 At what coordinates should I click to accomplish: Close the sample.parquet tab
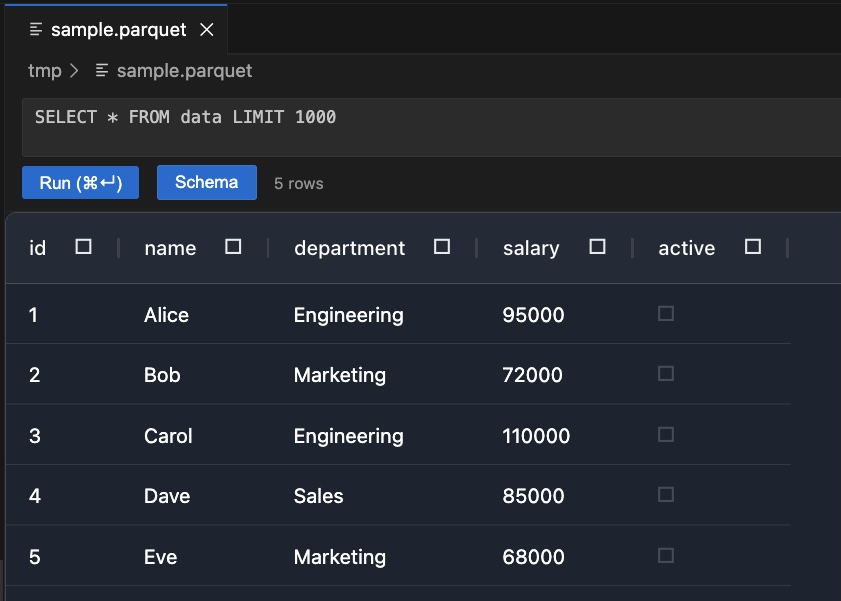[x=206, y=29]
